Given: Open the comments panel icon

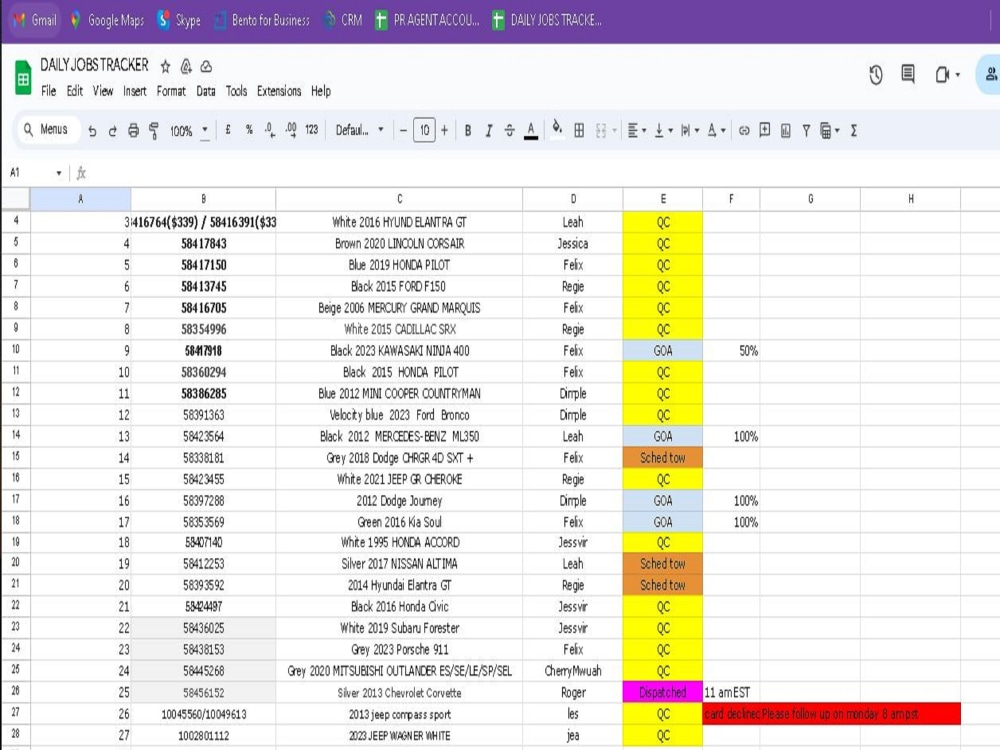Looking at the screenshot, I should coord(908,74).
